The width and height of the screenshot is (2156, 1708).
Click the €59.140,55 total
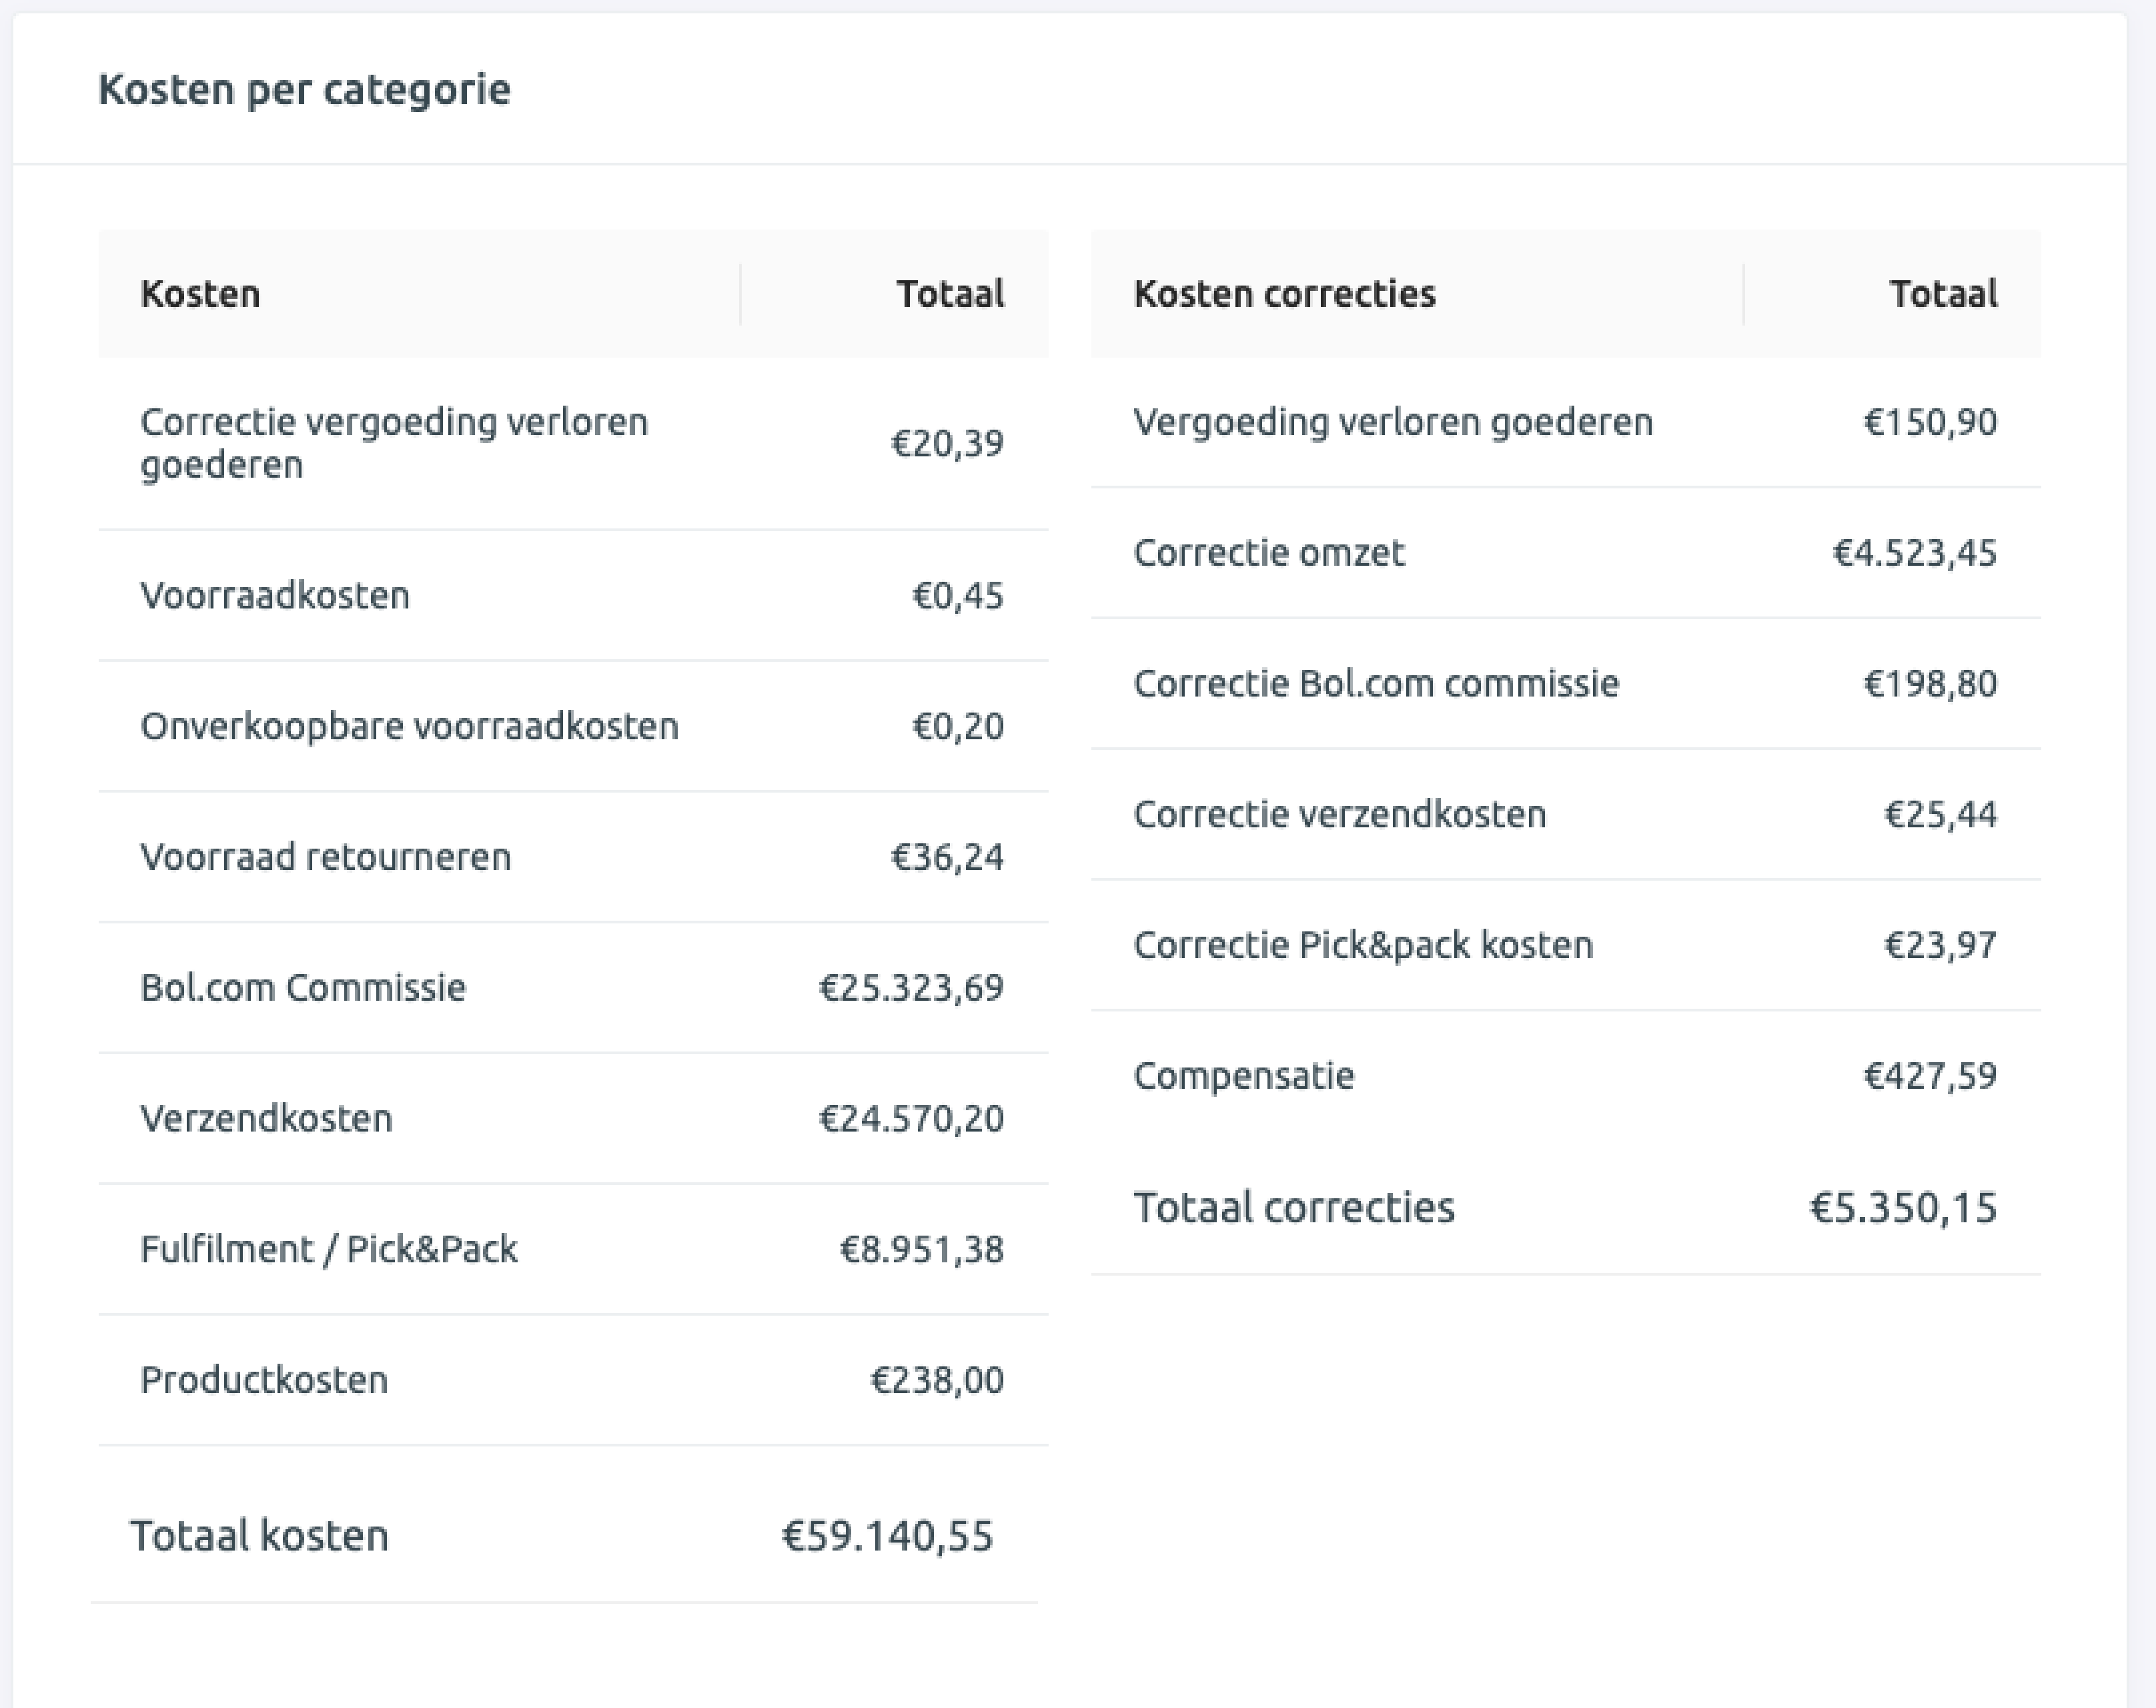pos(887,1536)
